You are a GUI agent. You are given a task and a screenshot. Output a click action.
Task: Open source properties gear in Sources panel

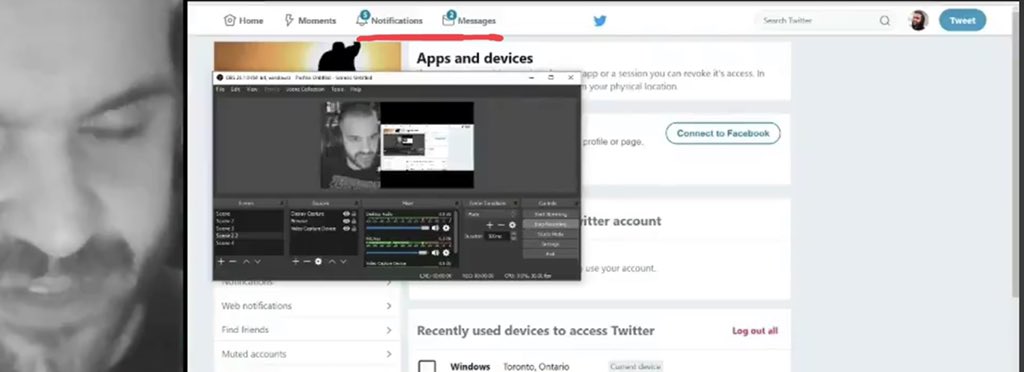pyautogui.click(x=319, y=262)
